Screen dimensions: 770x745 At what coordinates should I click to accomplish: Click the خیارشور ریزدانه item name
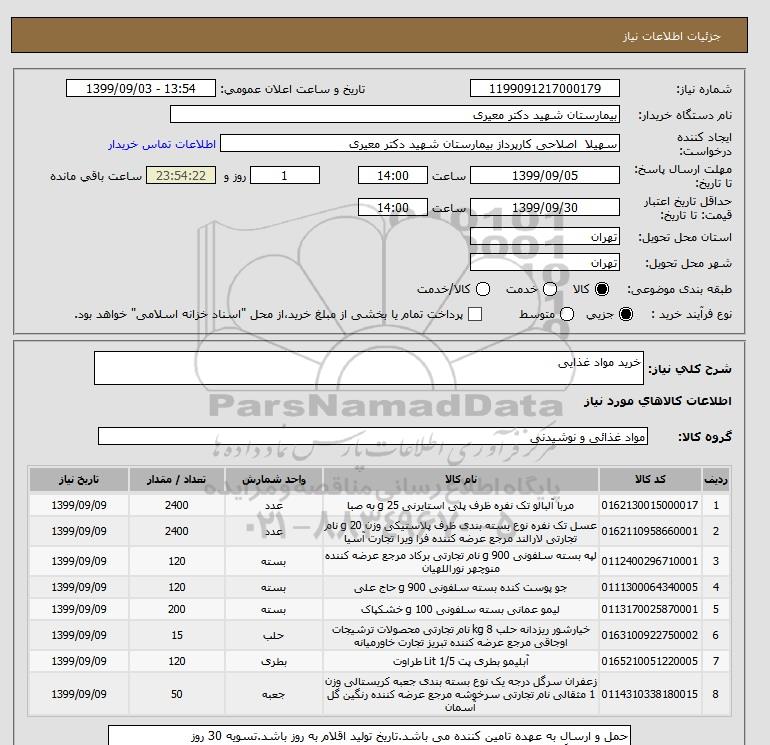coord(461,636)
